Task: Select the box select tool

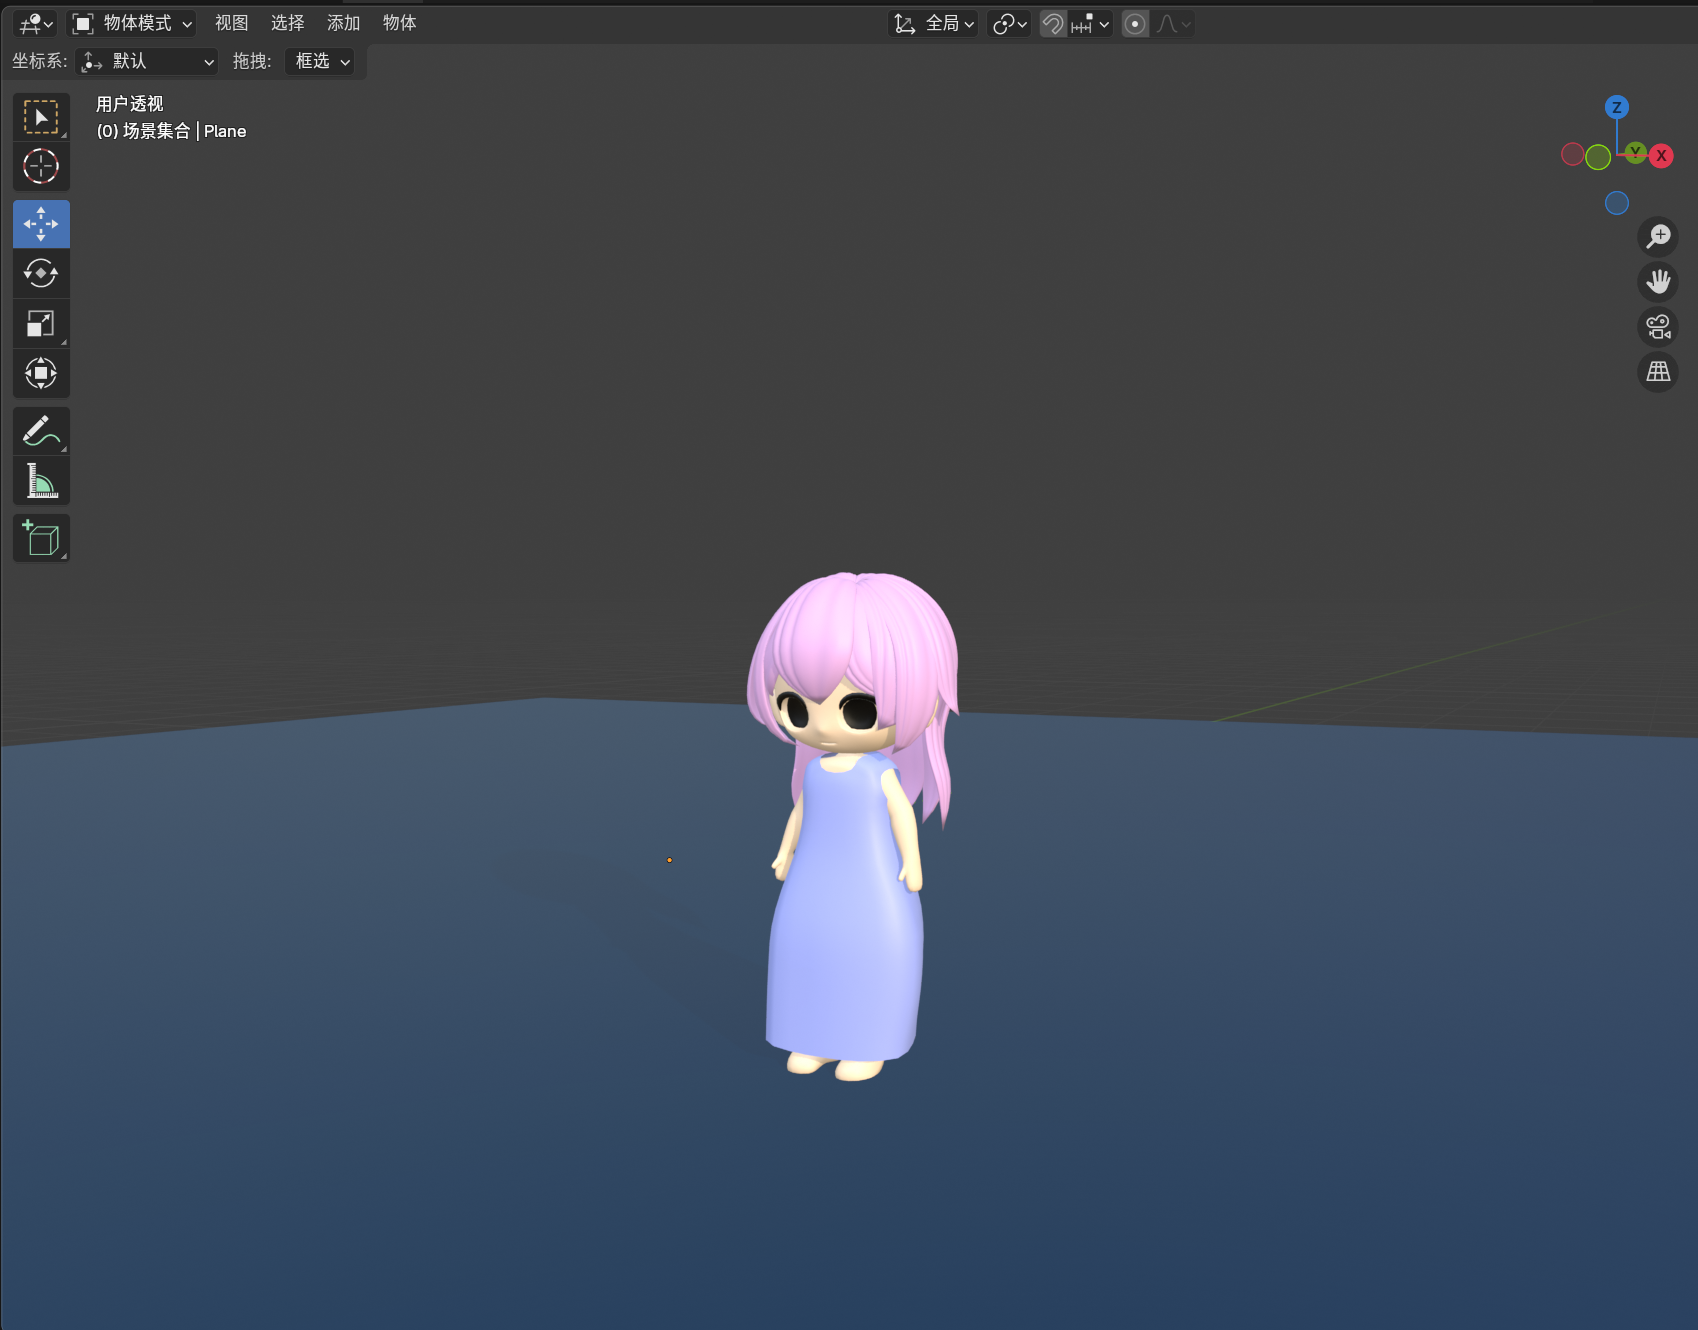Action: 41,118
